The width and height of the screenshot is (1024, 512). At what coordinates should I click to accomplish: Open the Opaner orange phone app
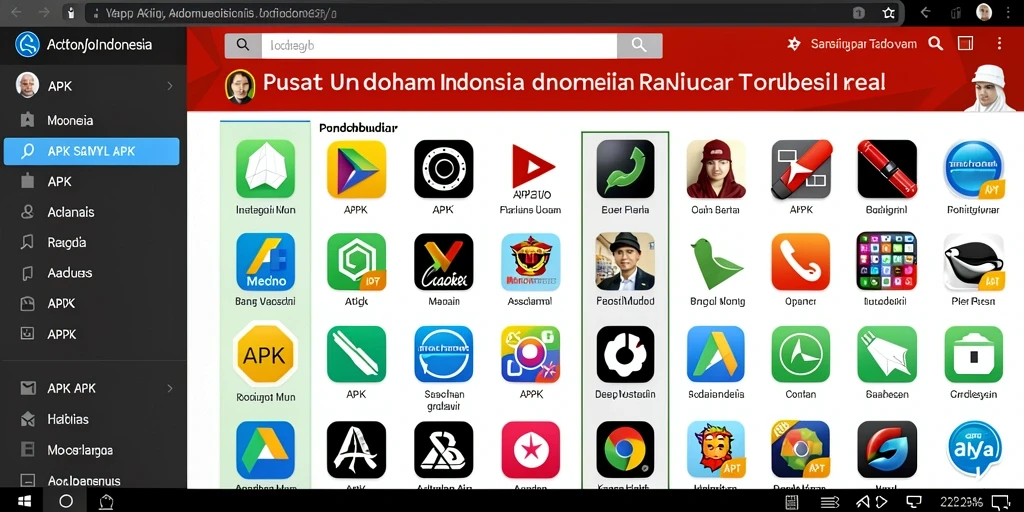tap(801, 261)
